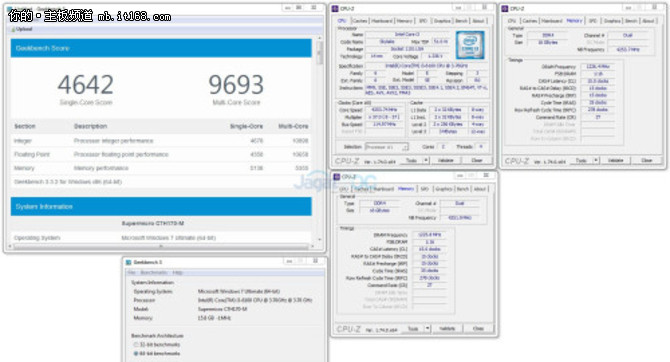The image size is (670, 362).
Task: Click the title bar icon of CPU-Z window showing the Intel logo
Action: pos(335,9)
